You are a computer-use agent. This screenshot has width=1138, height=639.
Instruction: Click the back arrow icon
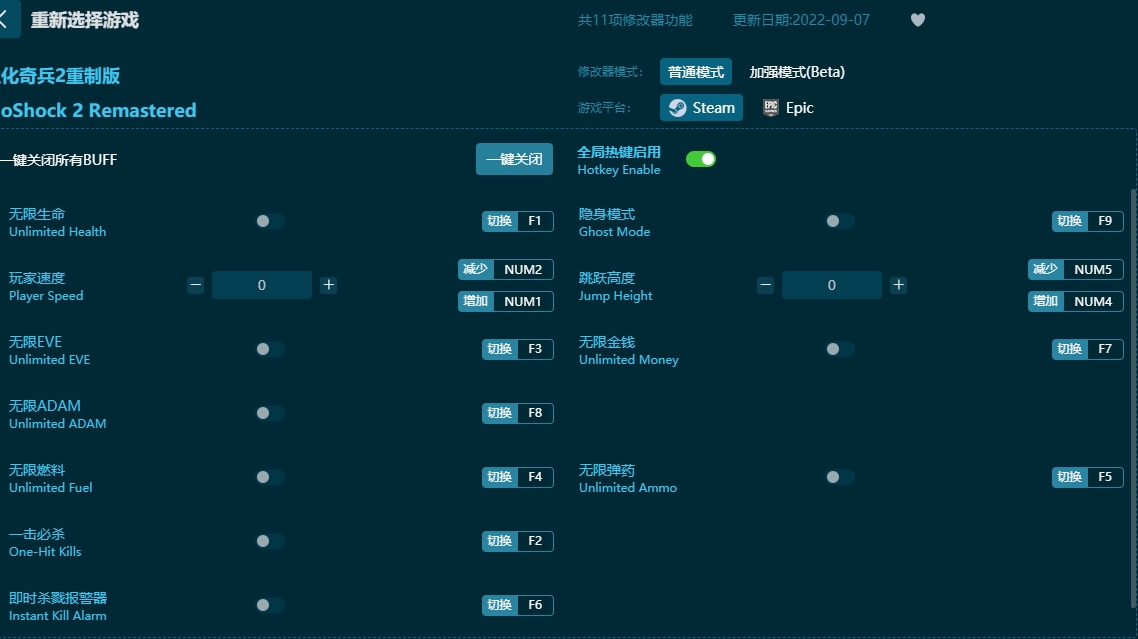point(6,19)
